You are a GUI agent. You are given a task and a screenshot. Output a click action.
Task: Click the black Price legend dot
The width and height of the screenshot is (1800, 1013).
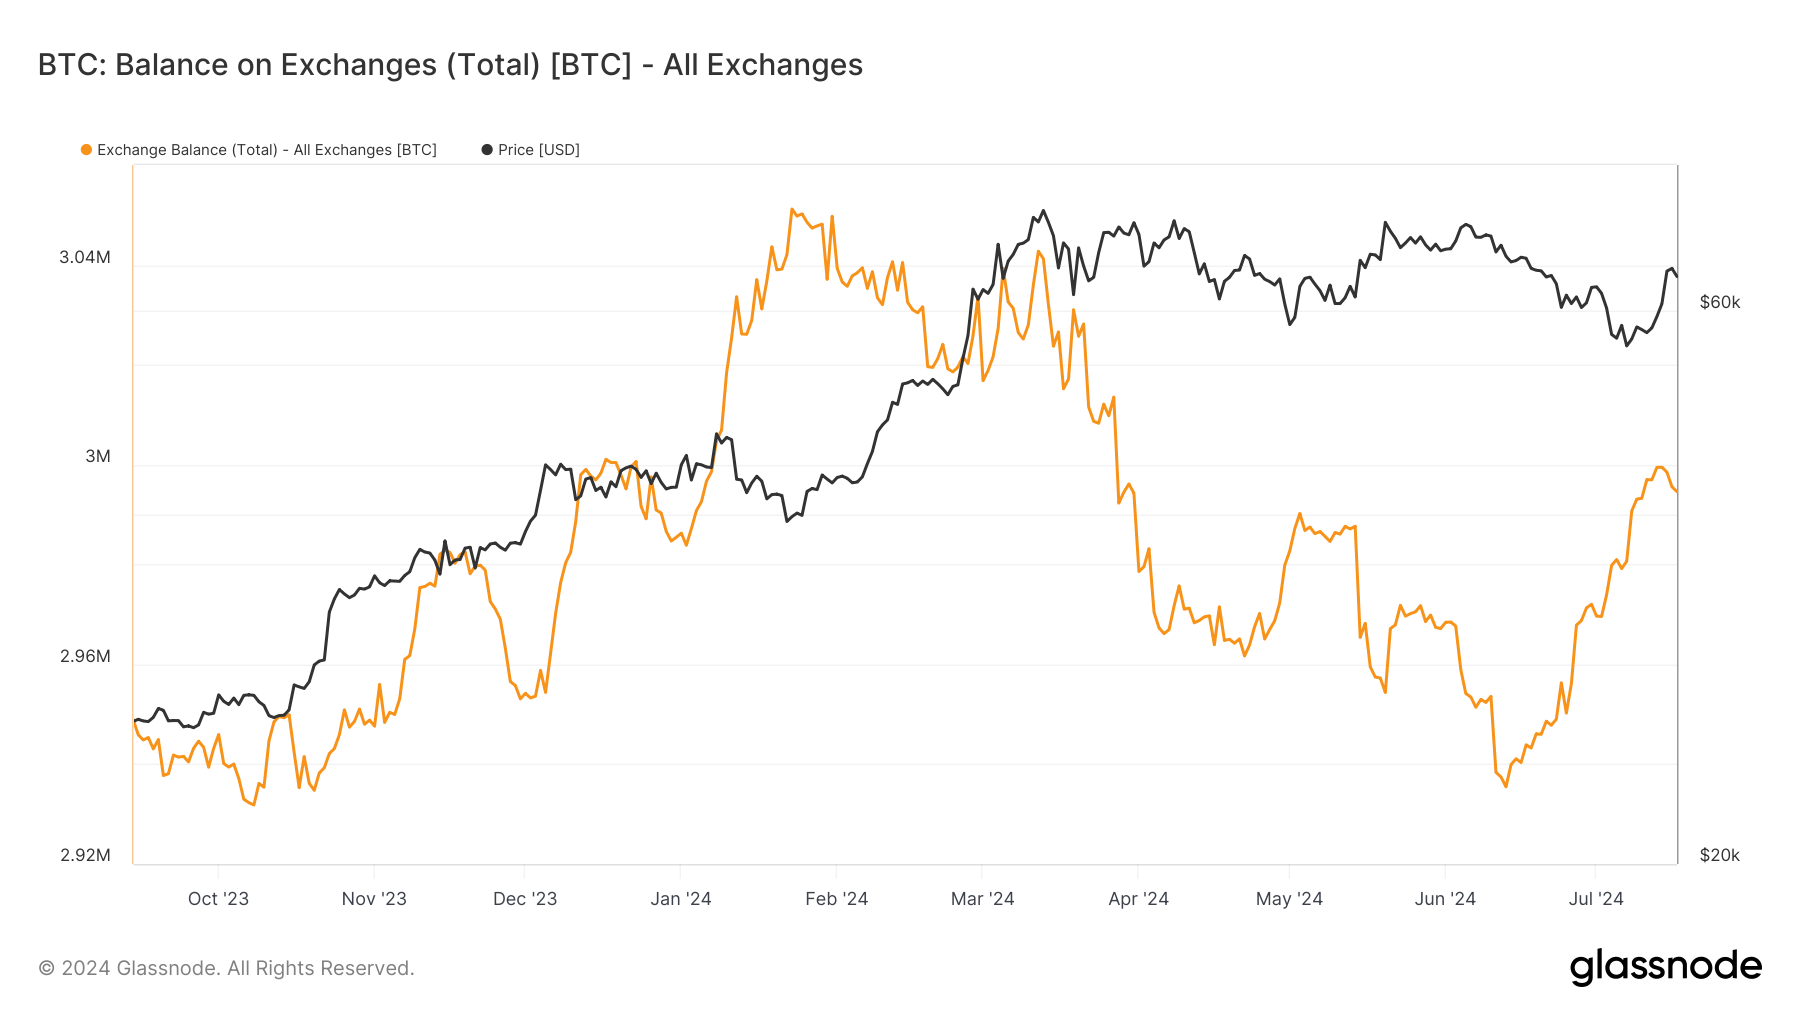[x=487, y=150]
